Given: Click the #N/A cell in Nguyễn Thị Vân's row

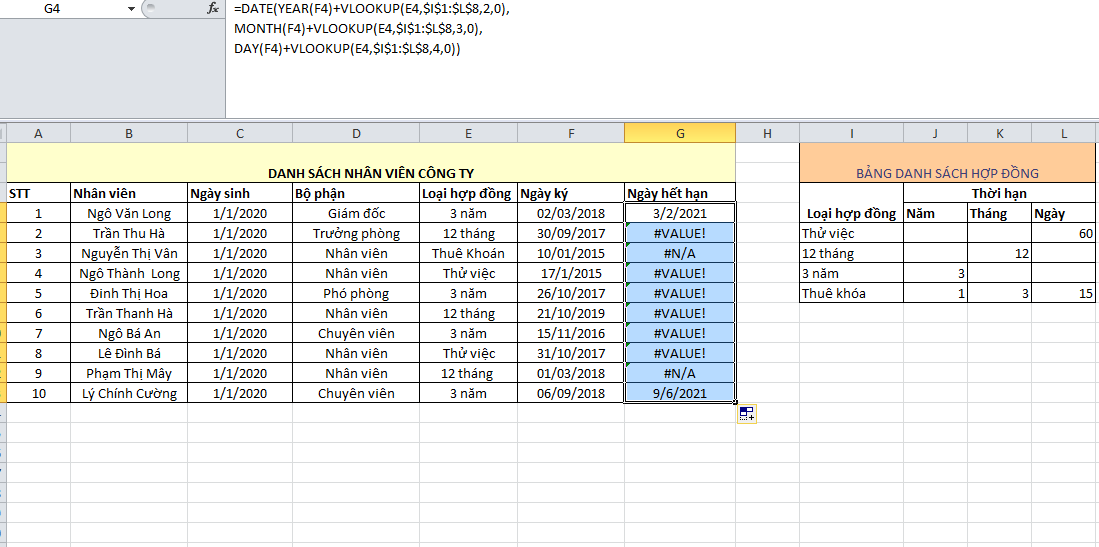Looking at the screenshot, I should [x=680, y=253].
